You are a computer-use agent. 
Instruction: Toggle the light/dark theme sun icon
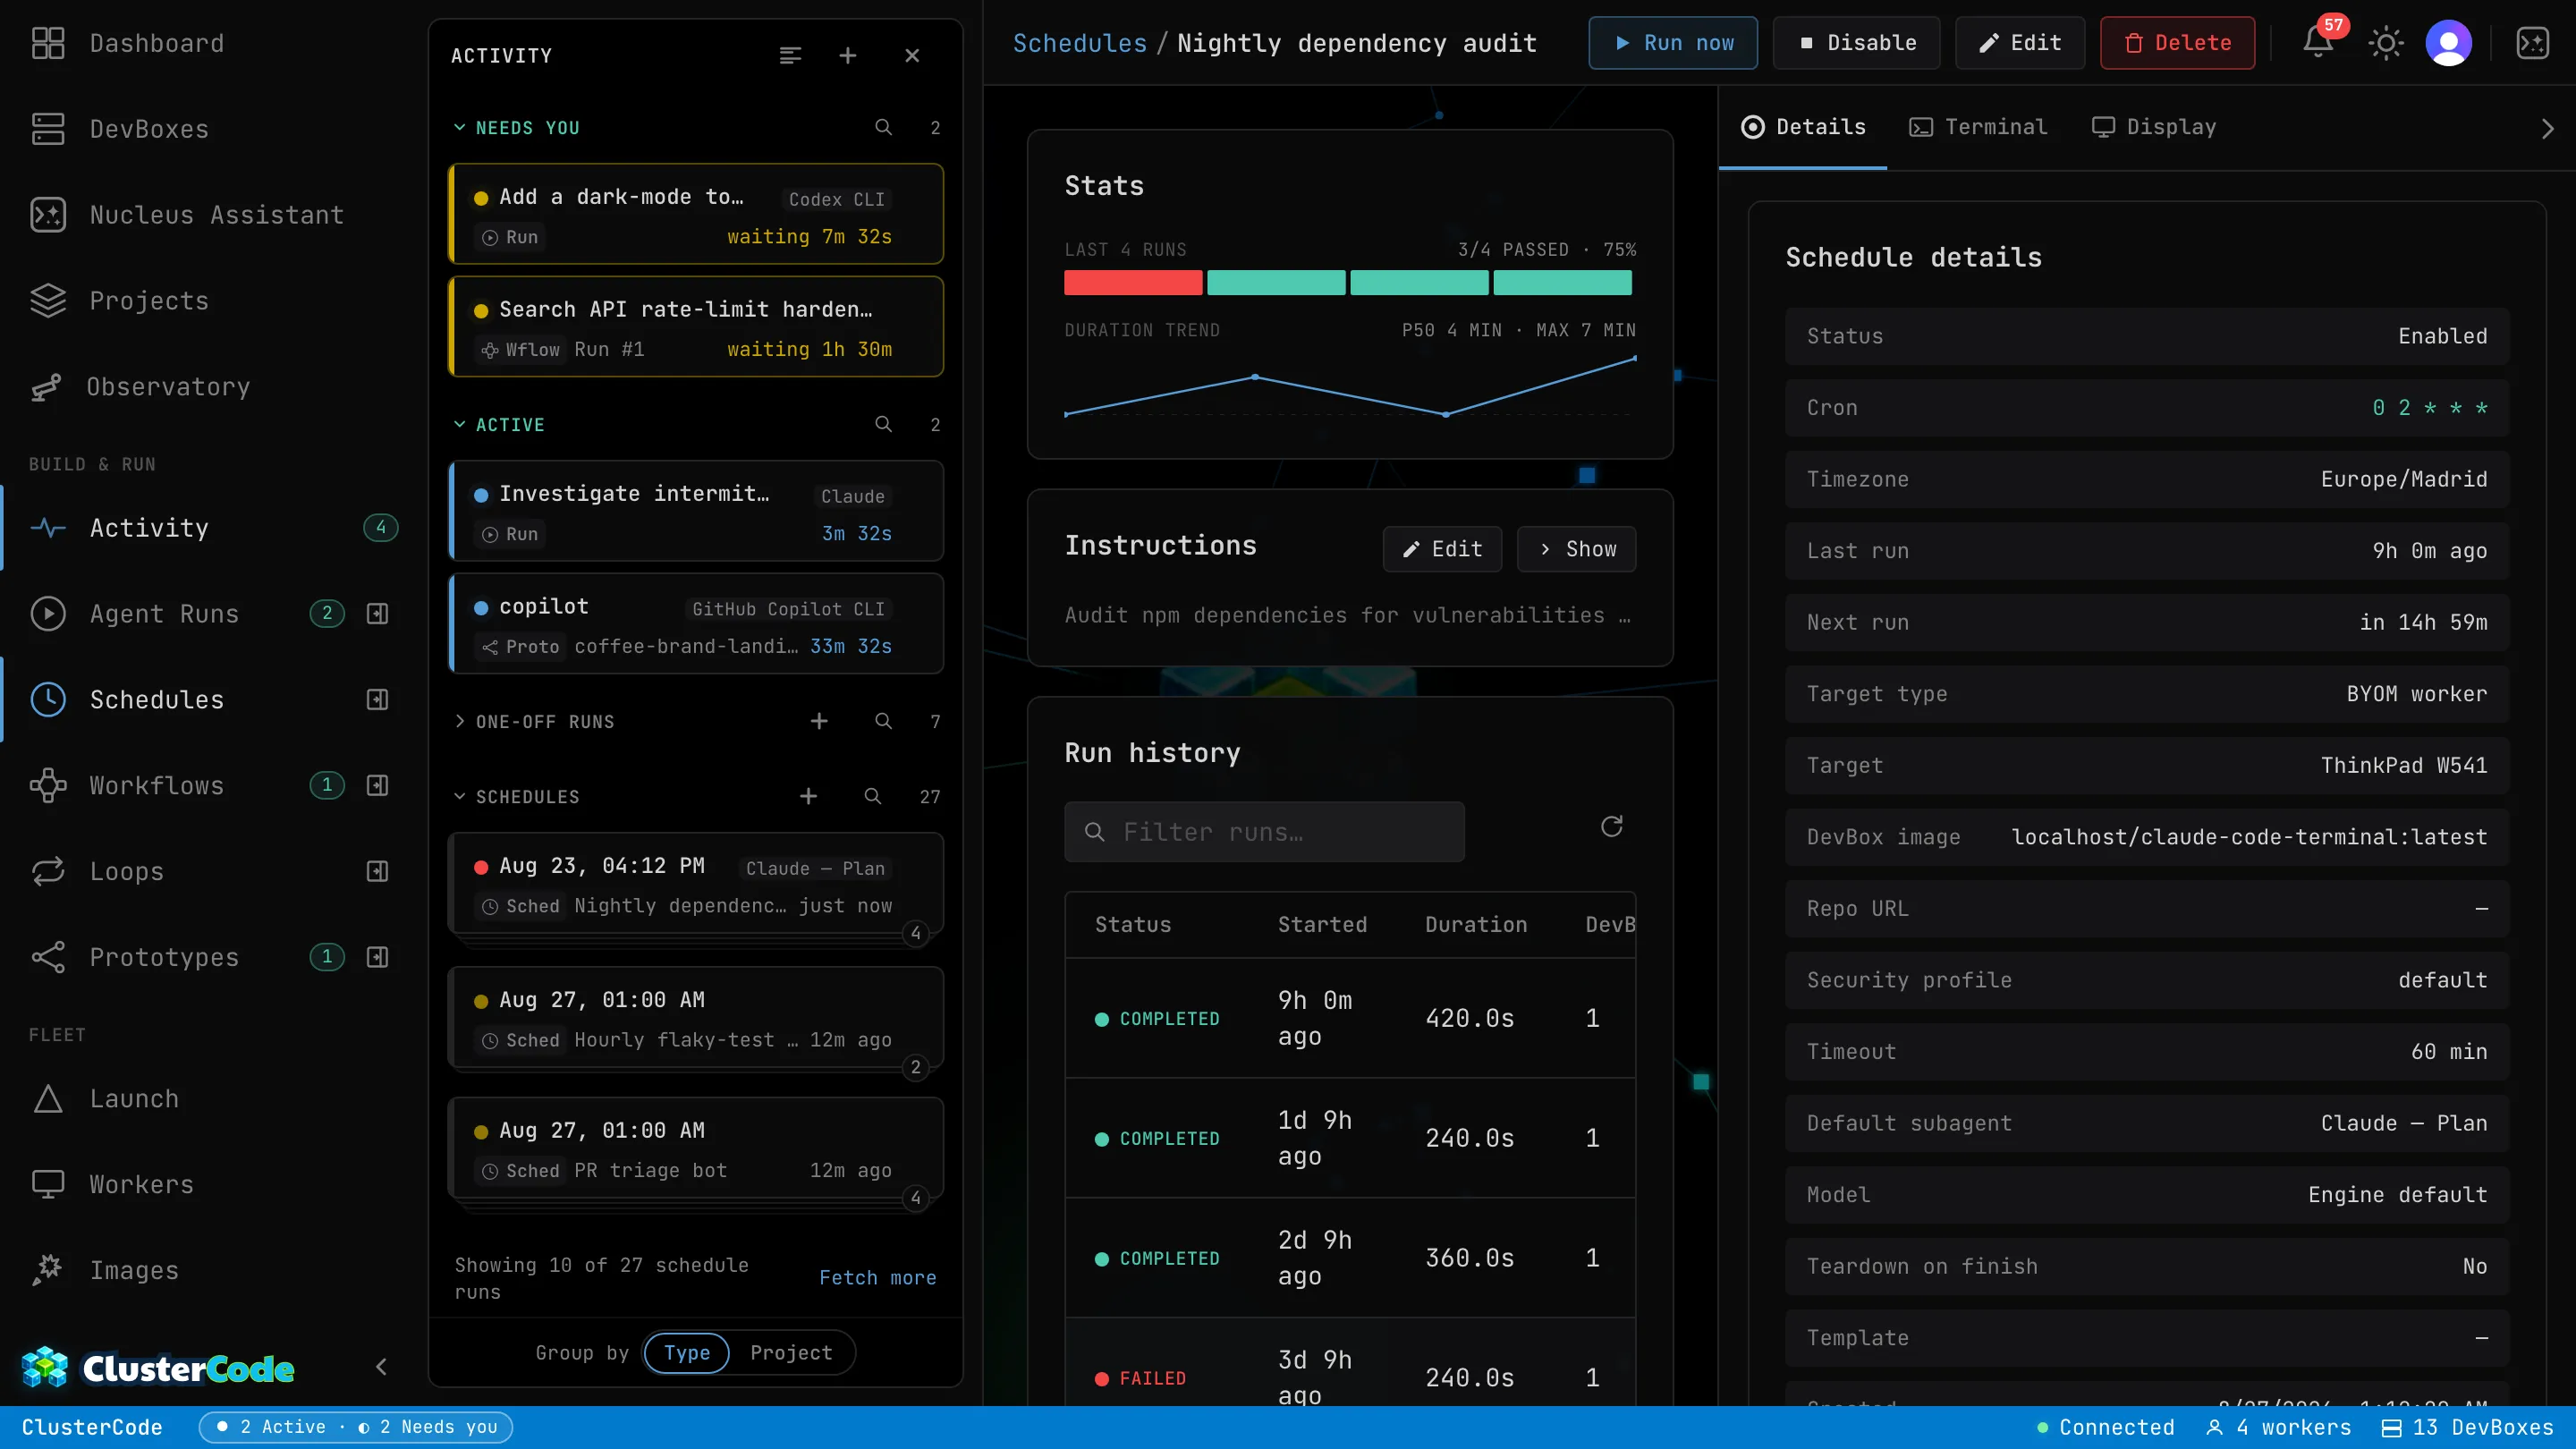(2385, 43)
